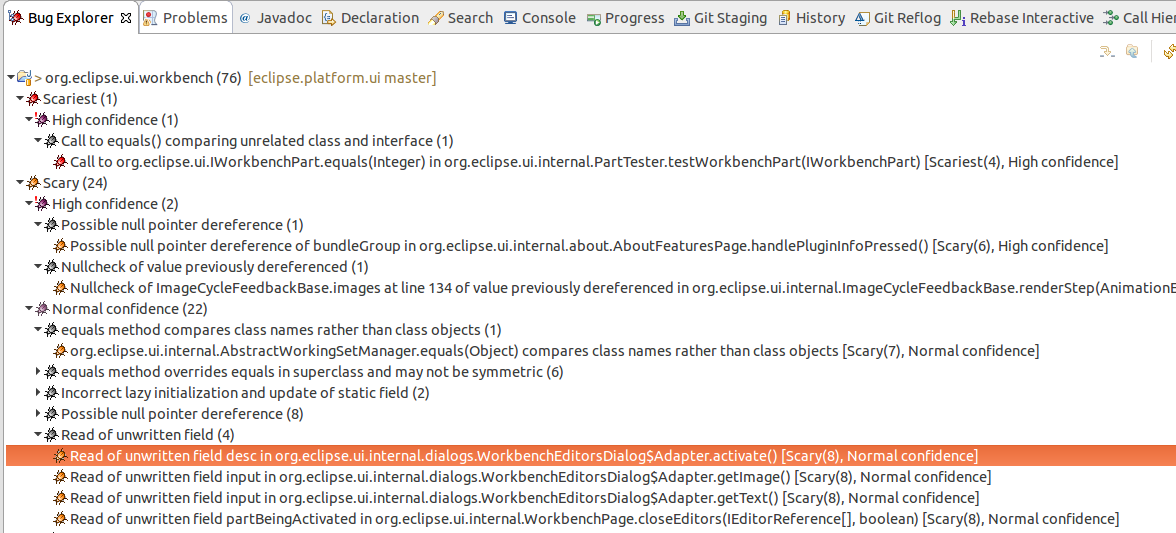This screenshot has height=533, width=1176.
Task: Expand 'Possible null pointer dereference (8)'
Action: [x=38, y=413]
